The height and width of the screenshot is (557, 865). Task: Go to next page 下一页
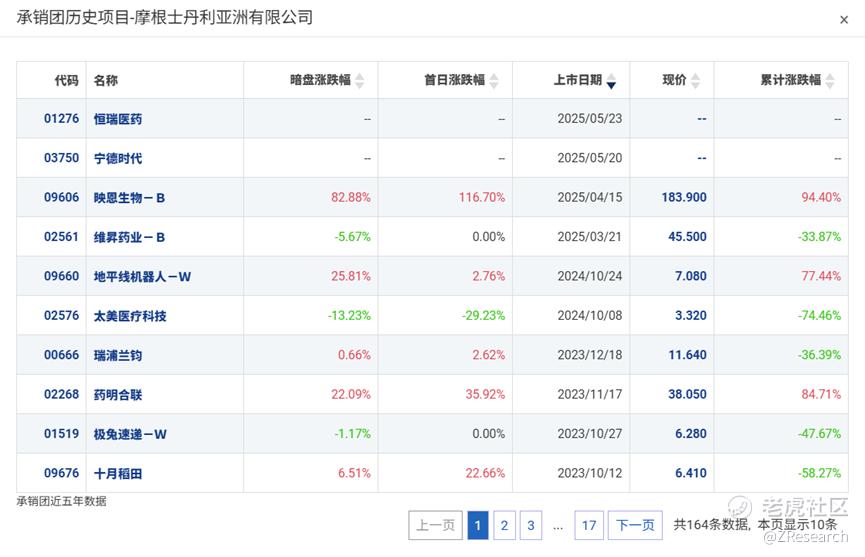click(x=635, y=525)
